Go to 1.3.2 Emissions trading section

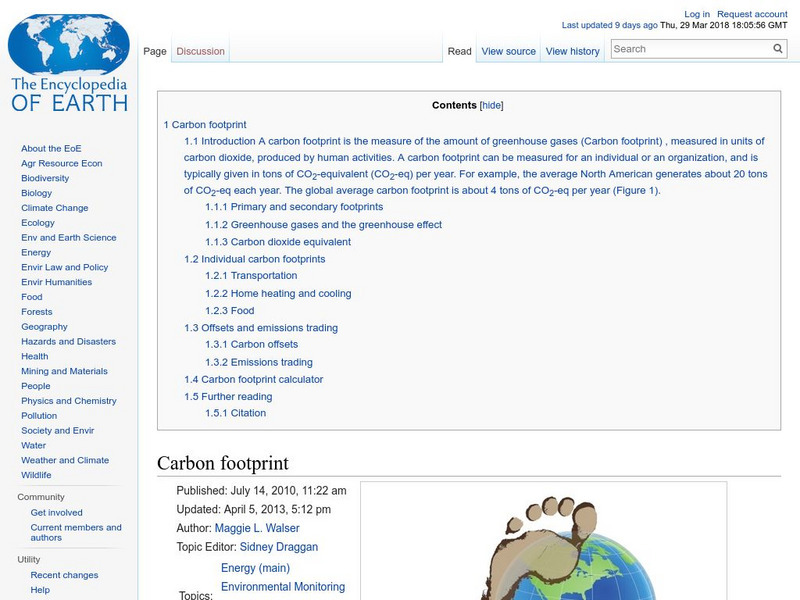point(259,362)
